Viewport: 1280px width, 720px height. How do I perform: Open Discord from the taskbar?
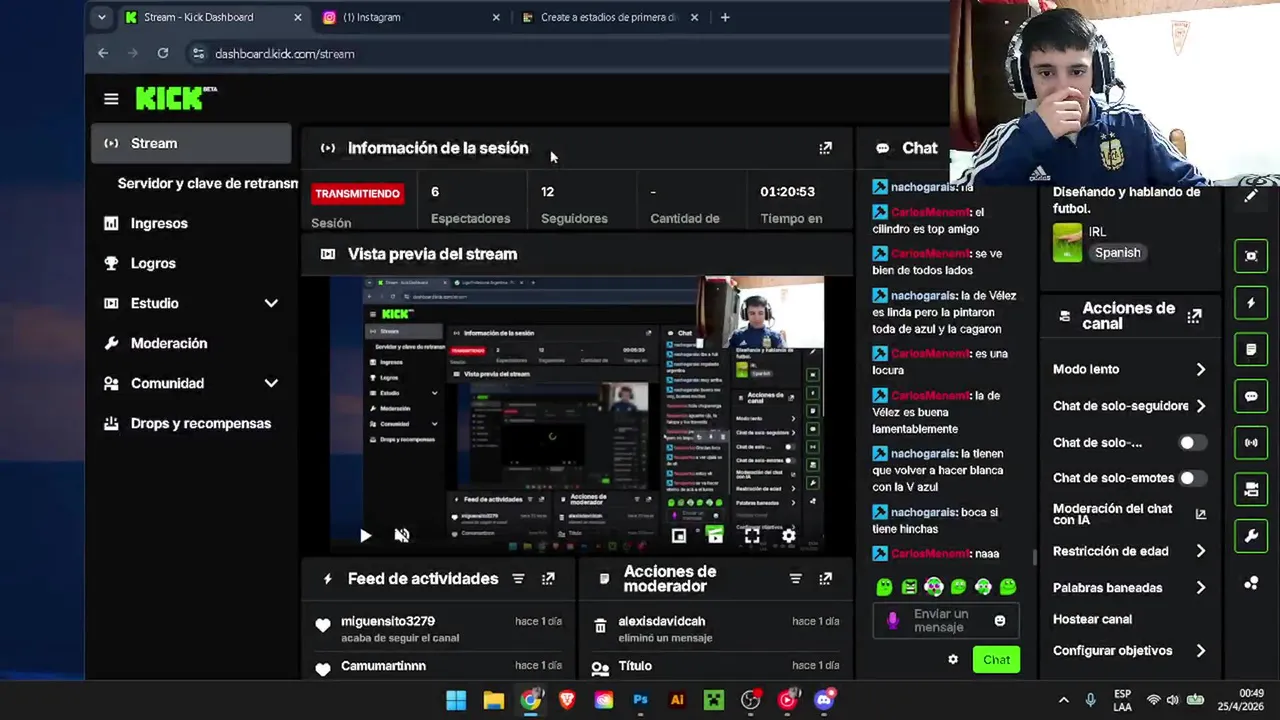pos(824,700)
